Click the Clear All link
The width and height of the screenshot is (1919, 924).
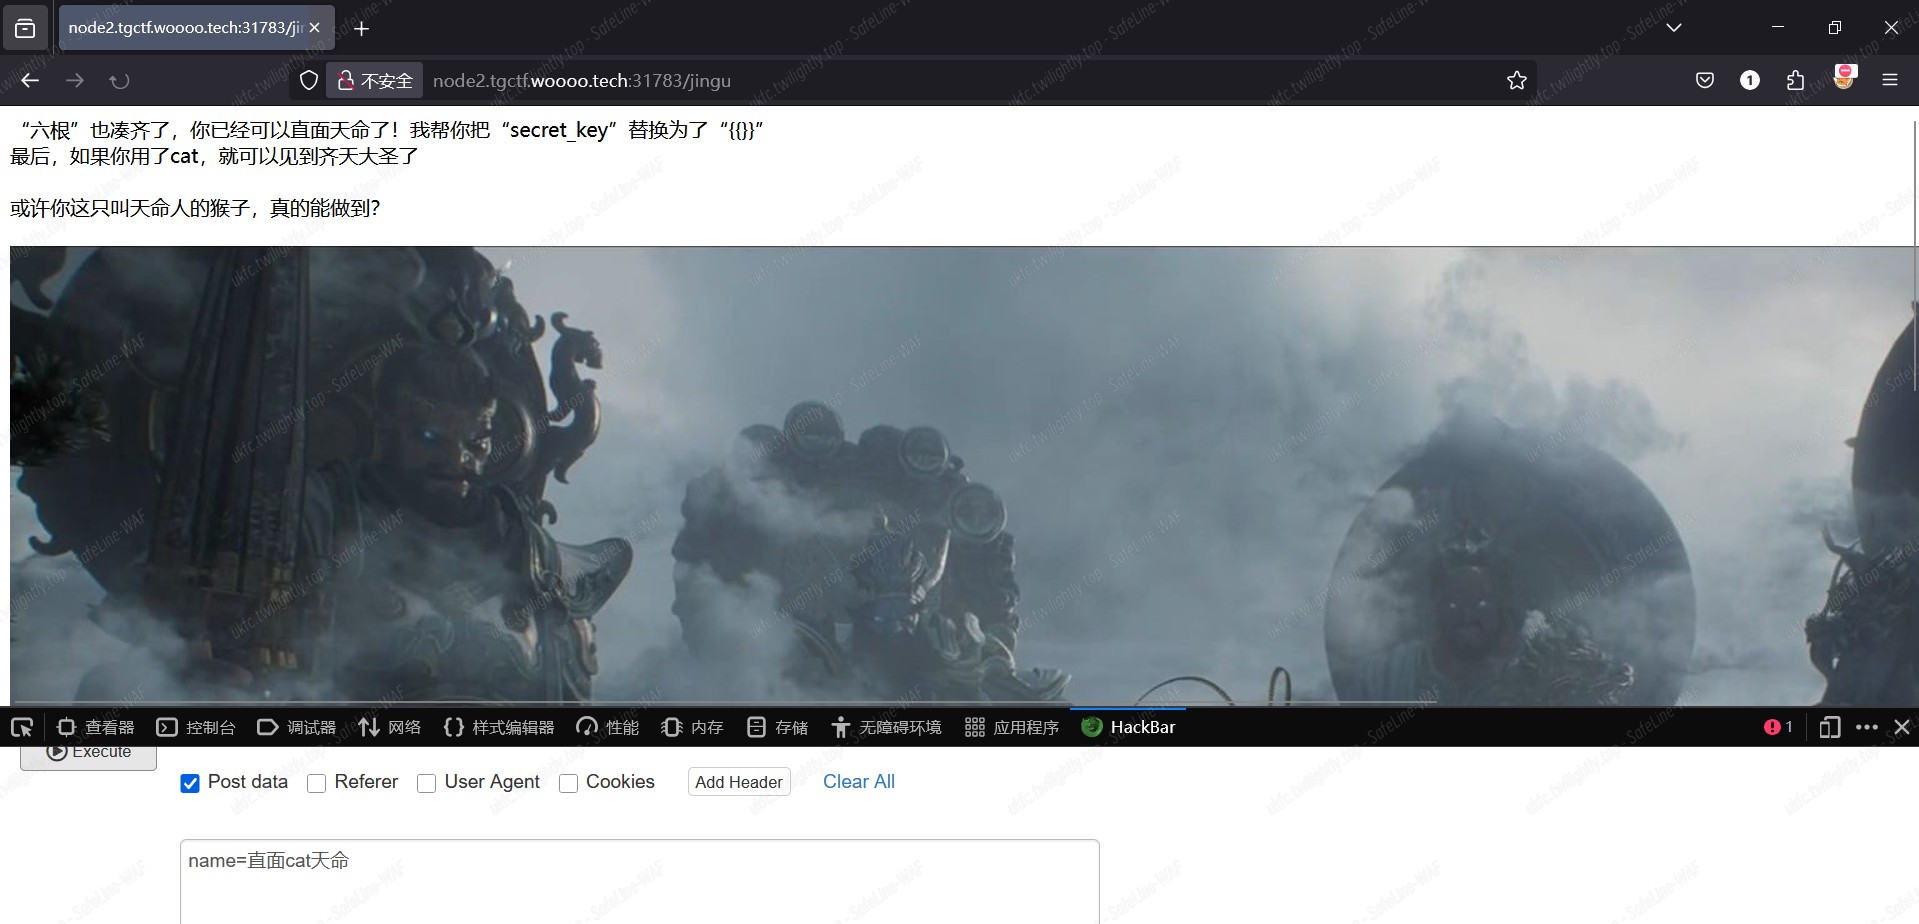click(858, 782)
